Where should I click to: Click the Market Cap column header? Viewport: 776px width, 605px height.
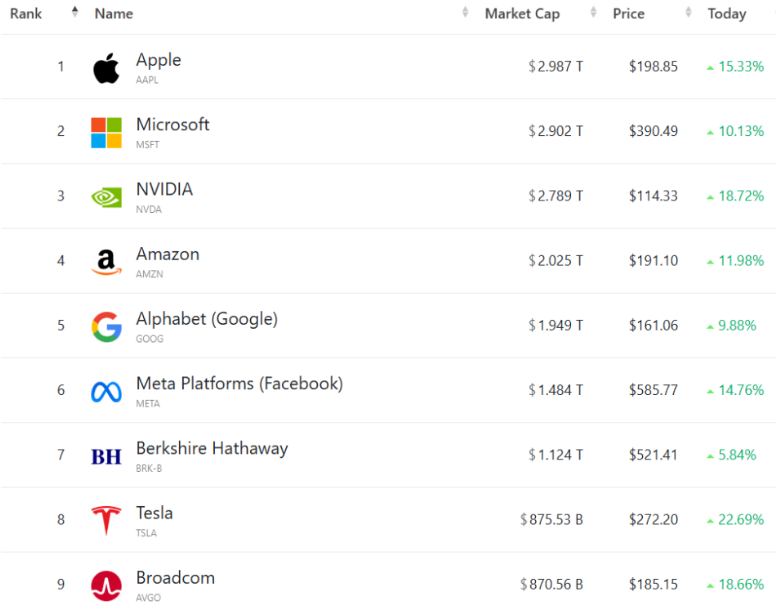coord(522,14)
